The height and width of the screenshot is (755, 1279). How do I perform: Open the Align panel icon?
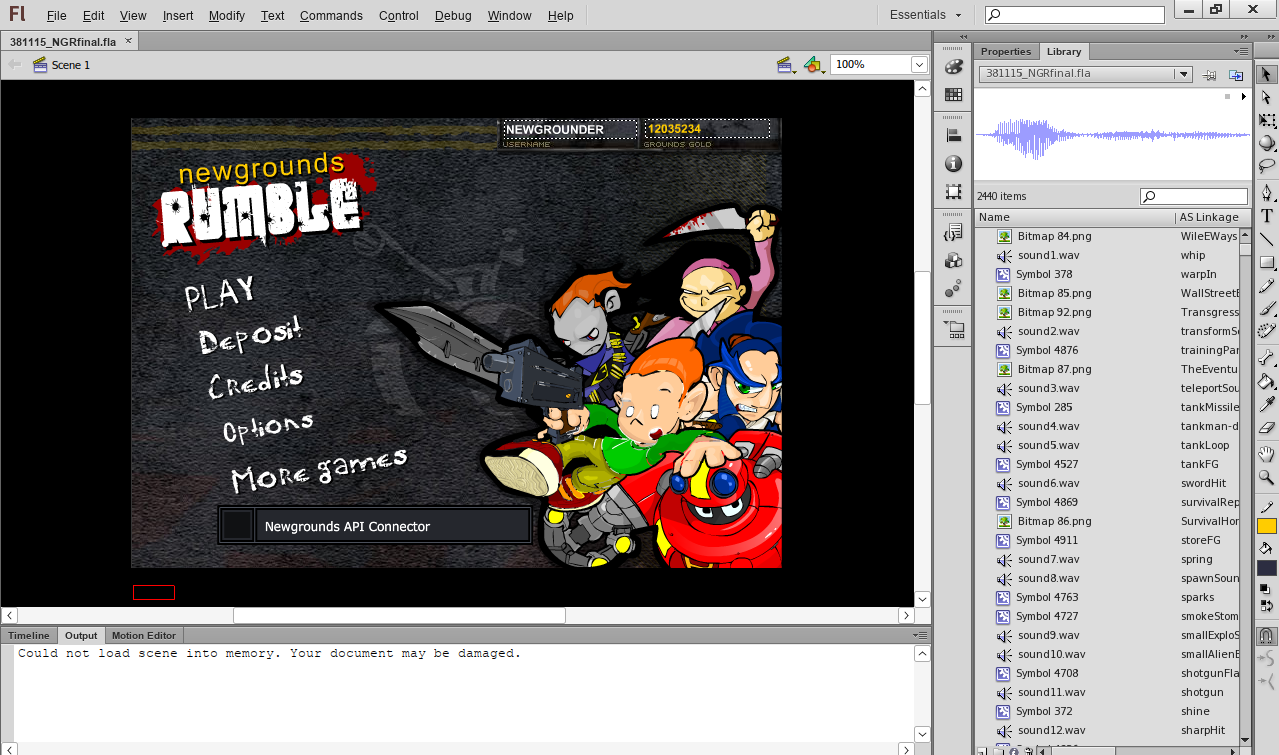(x=953, y=135)
